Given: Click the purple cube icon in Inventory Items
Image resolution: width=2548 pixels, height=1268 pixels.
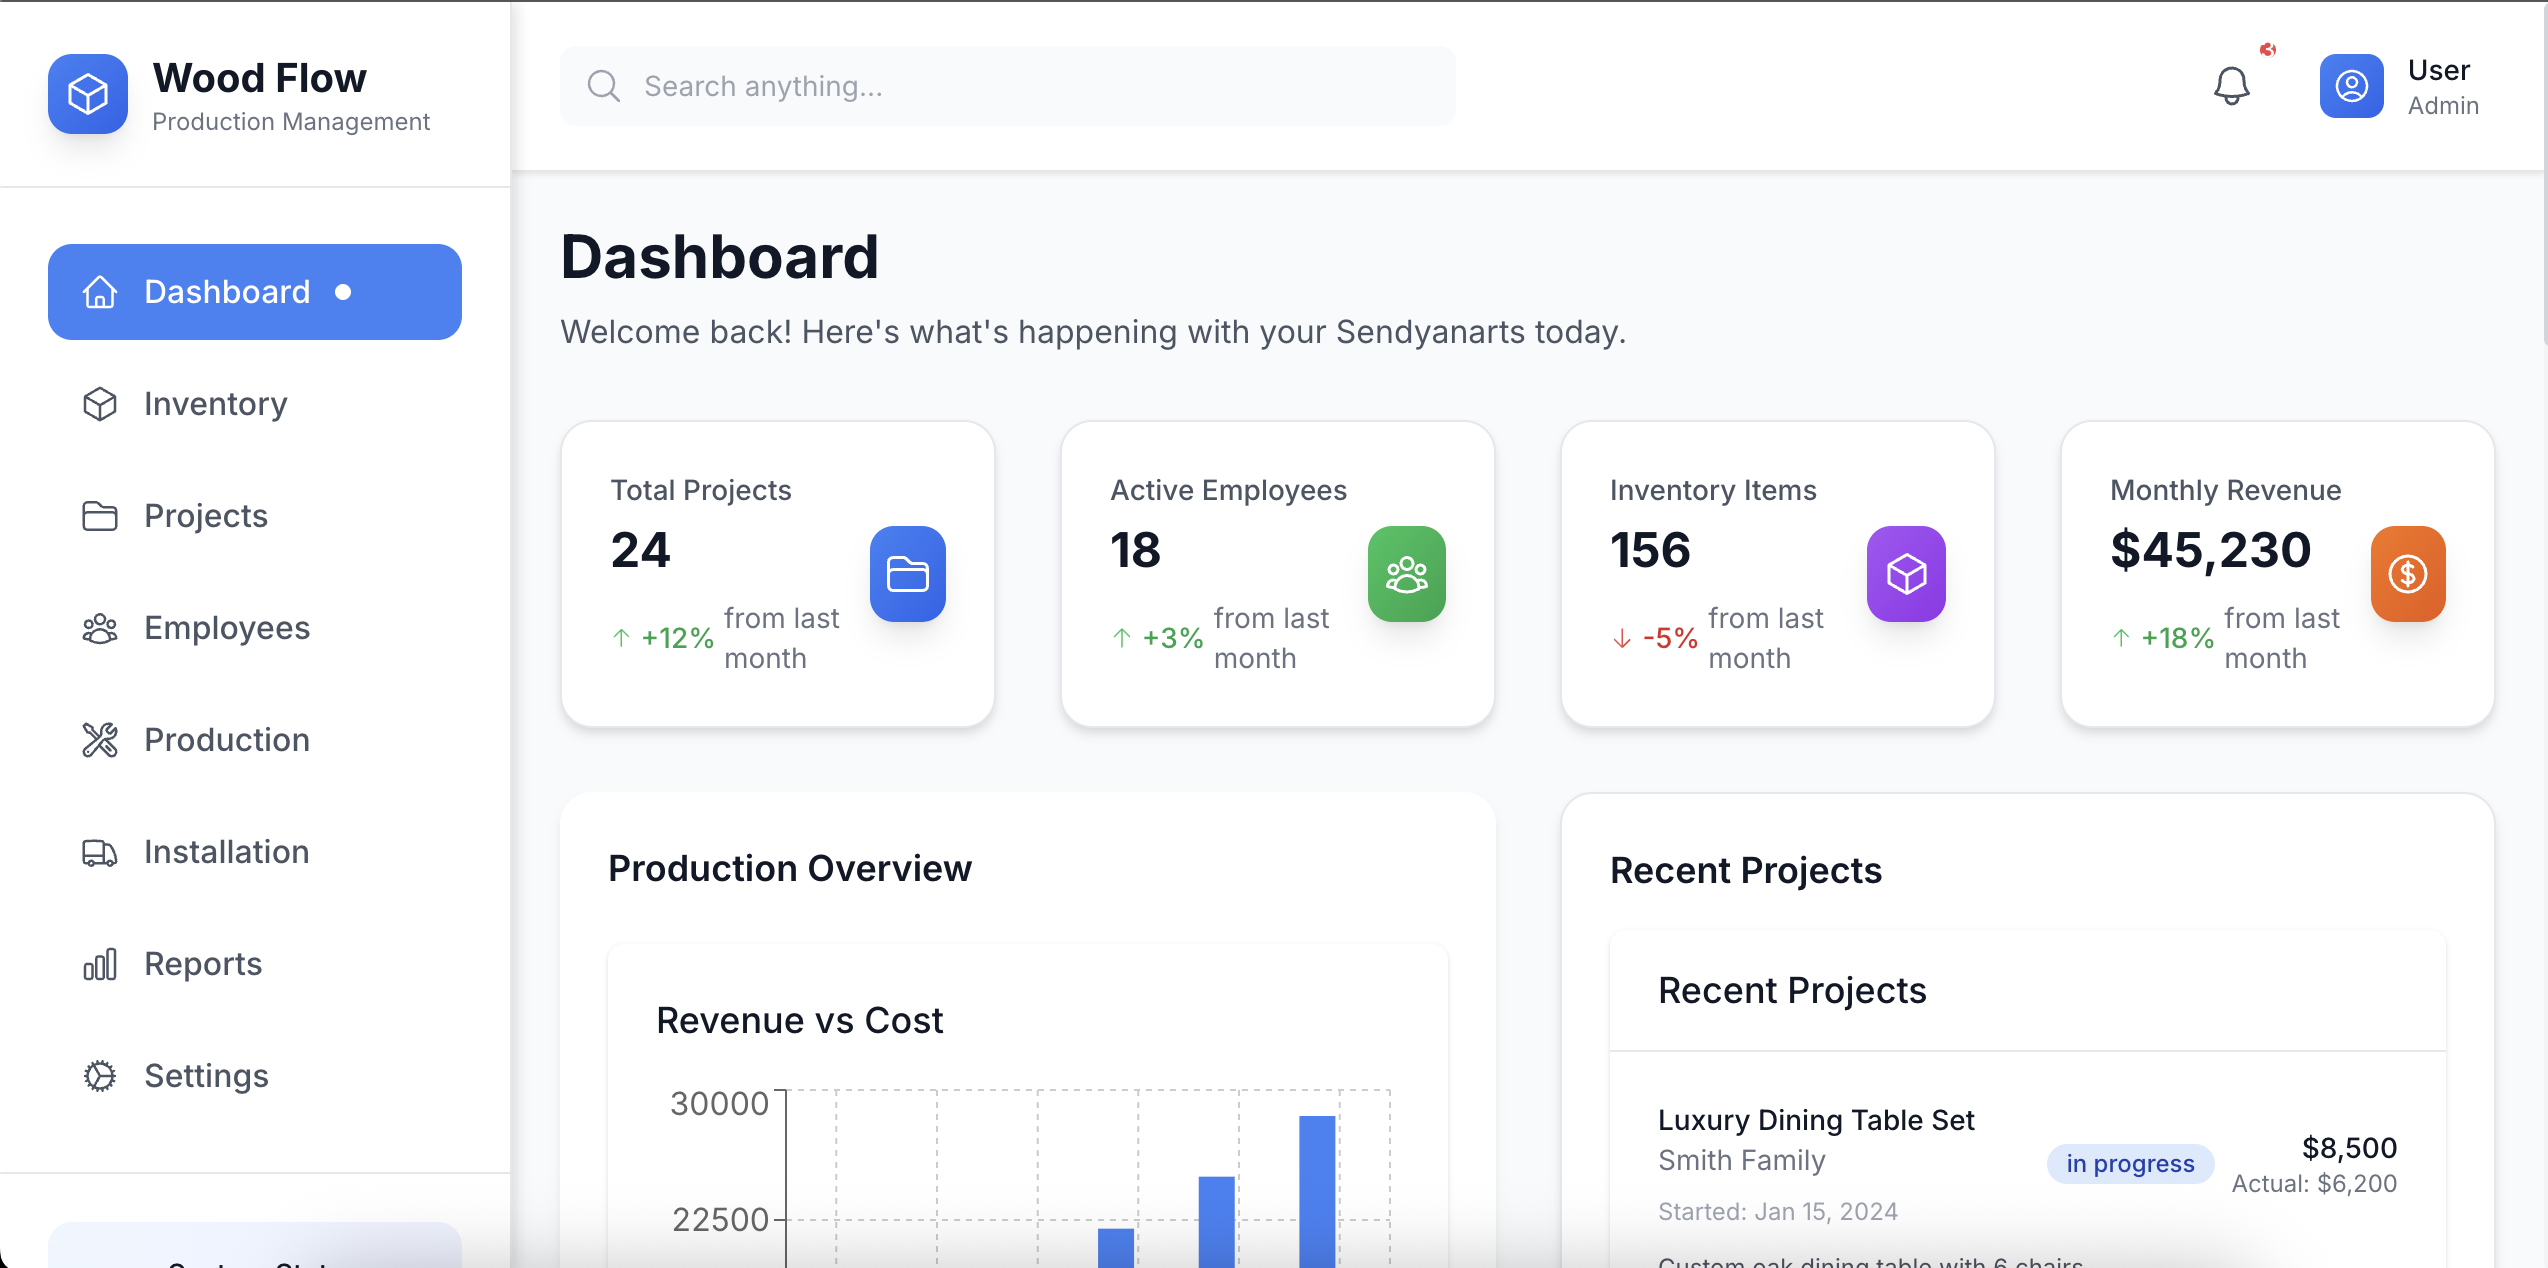Looking at the screenshot, I should coord(1906,574).
